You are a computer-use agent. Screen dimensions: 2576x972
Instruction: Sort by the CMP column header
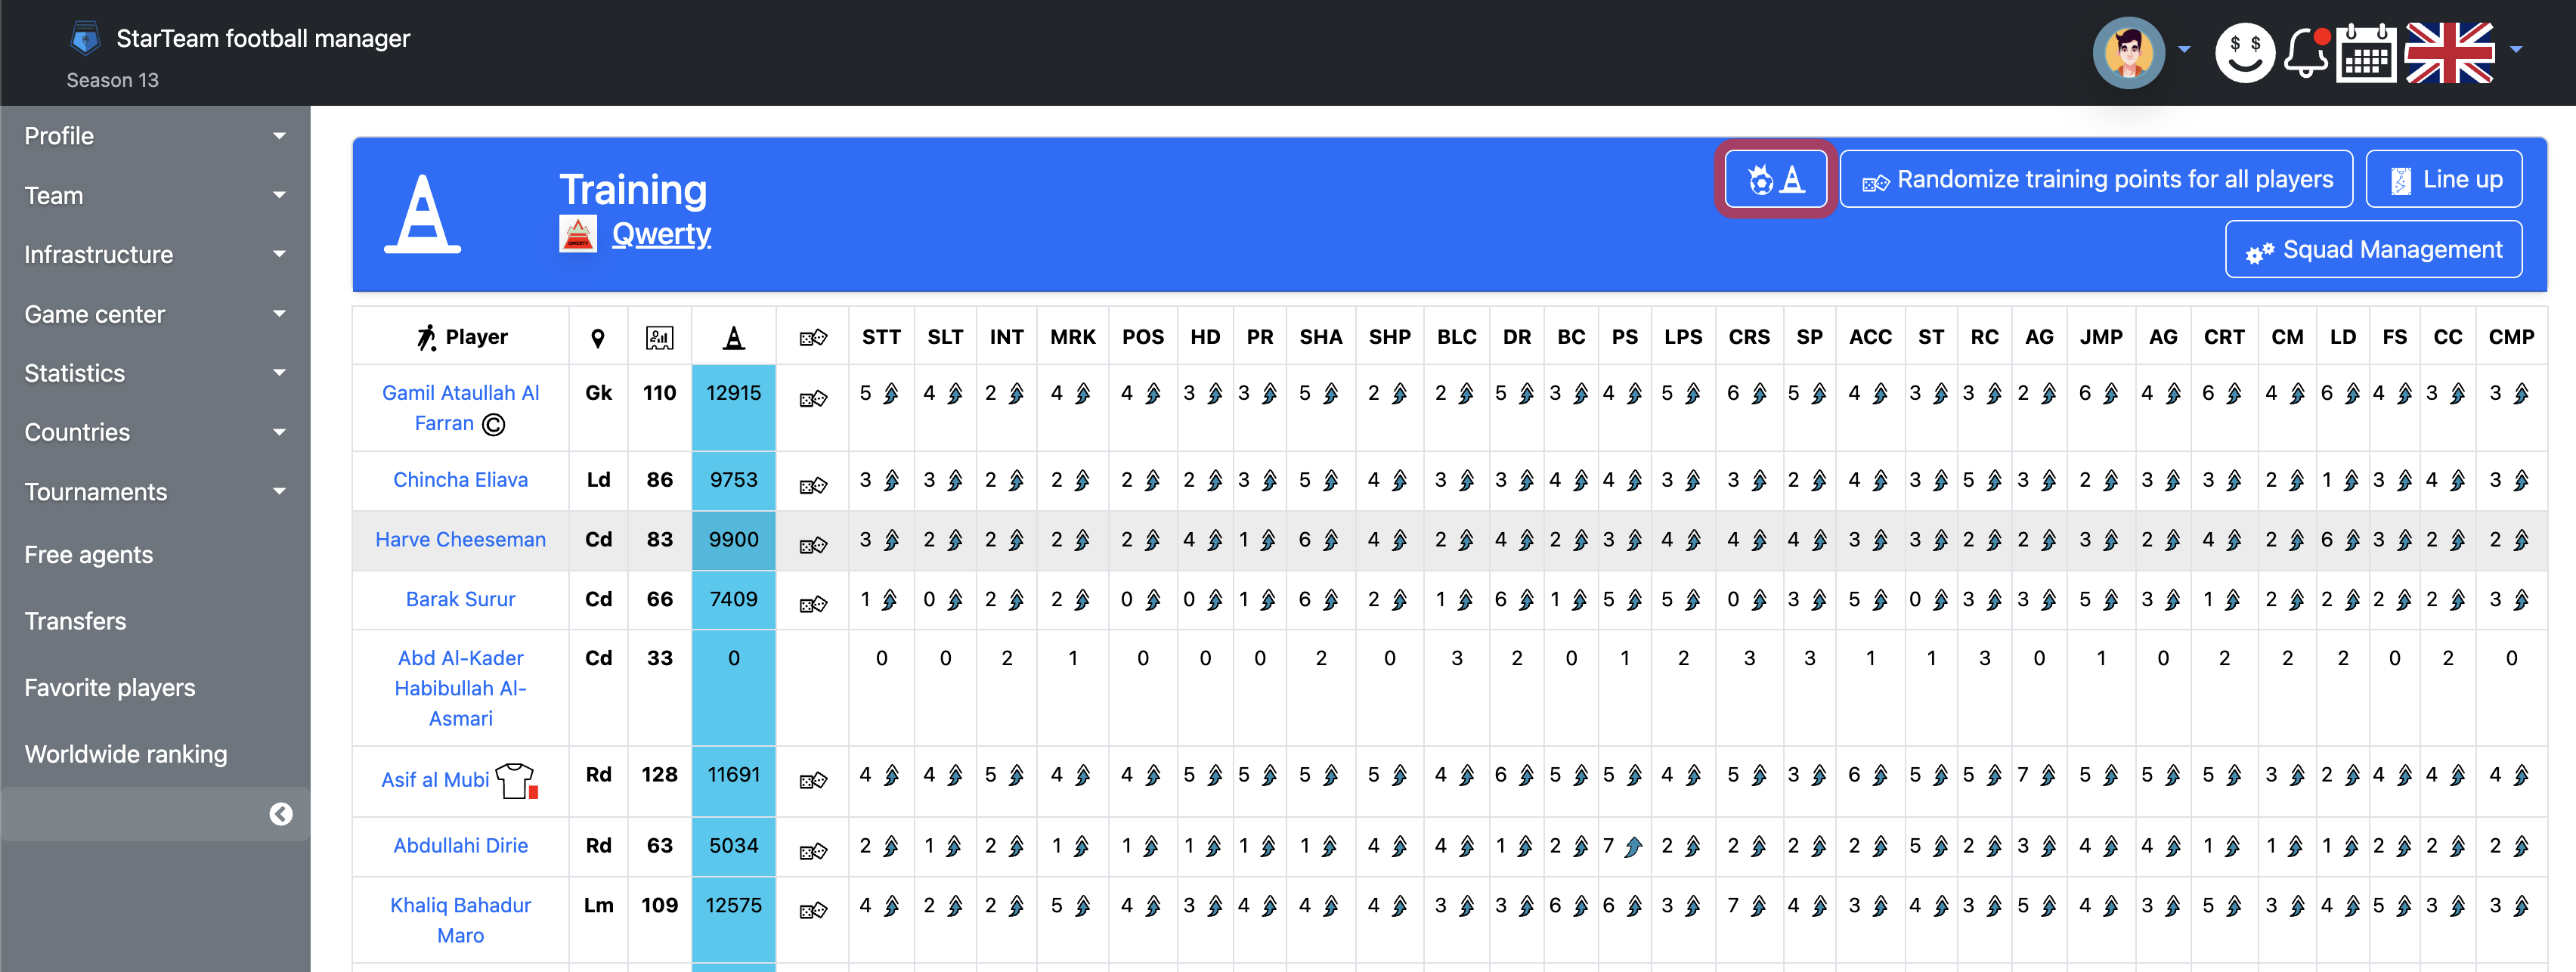pyautogui.click(x=2511, y=337)
